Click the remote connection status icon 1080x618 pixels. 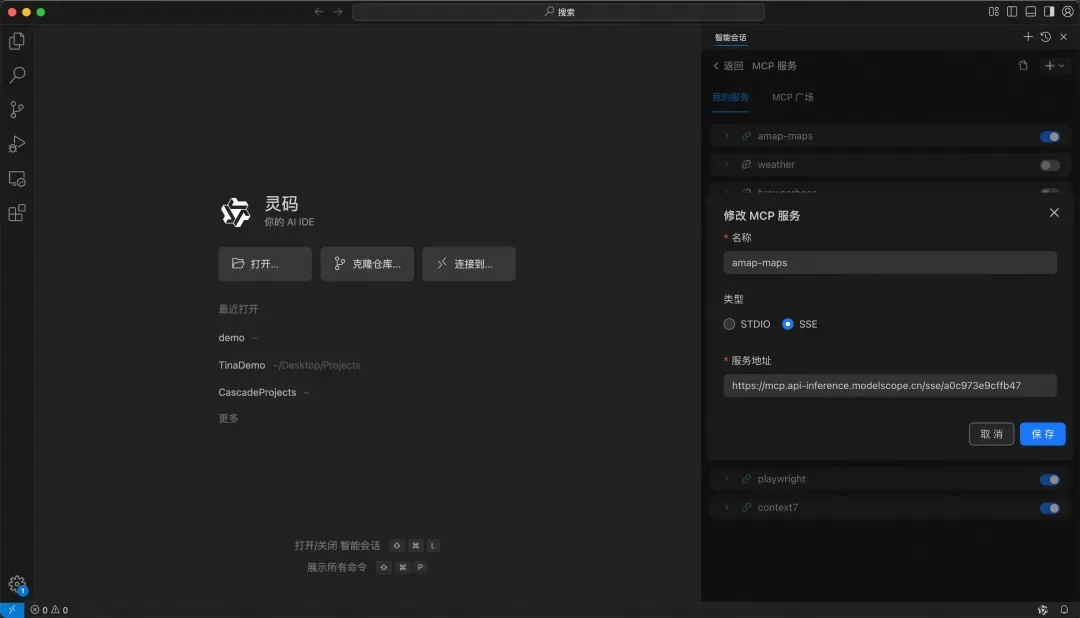(x=12, y=610)
